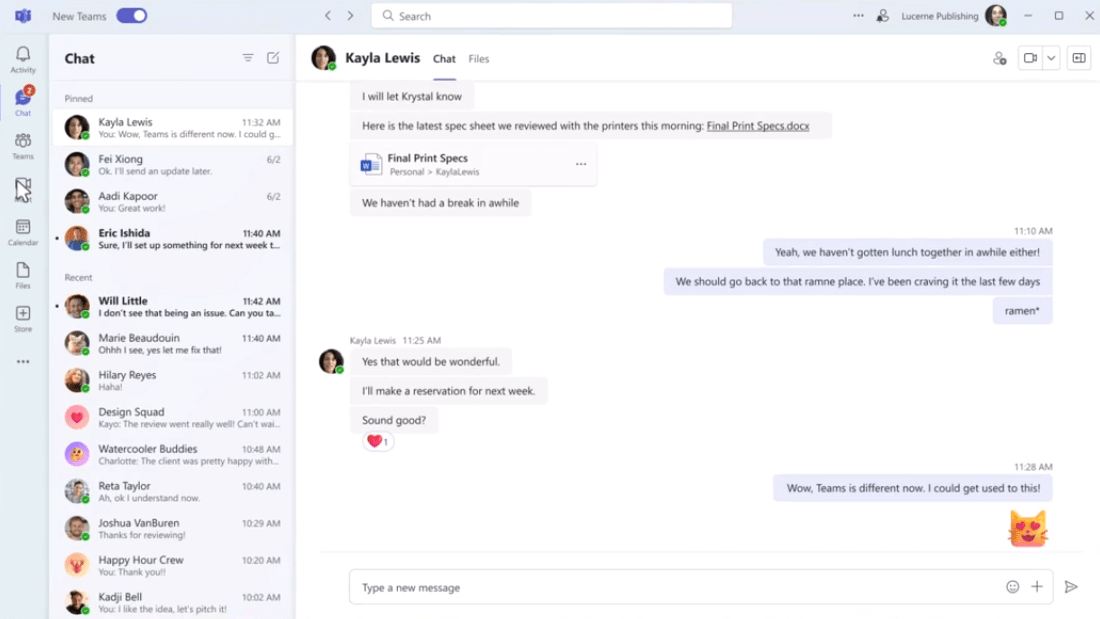
Task: Open Design Squad group chat
Action: tap(173, 418)
